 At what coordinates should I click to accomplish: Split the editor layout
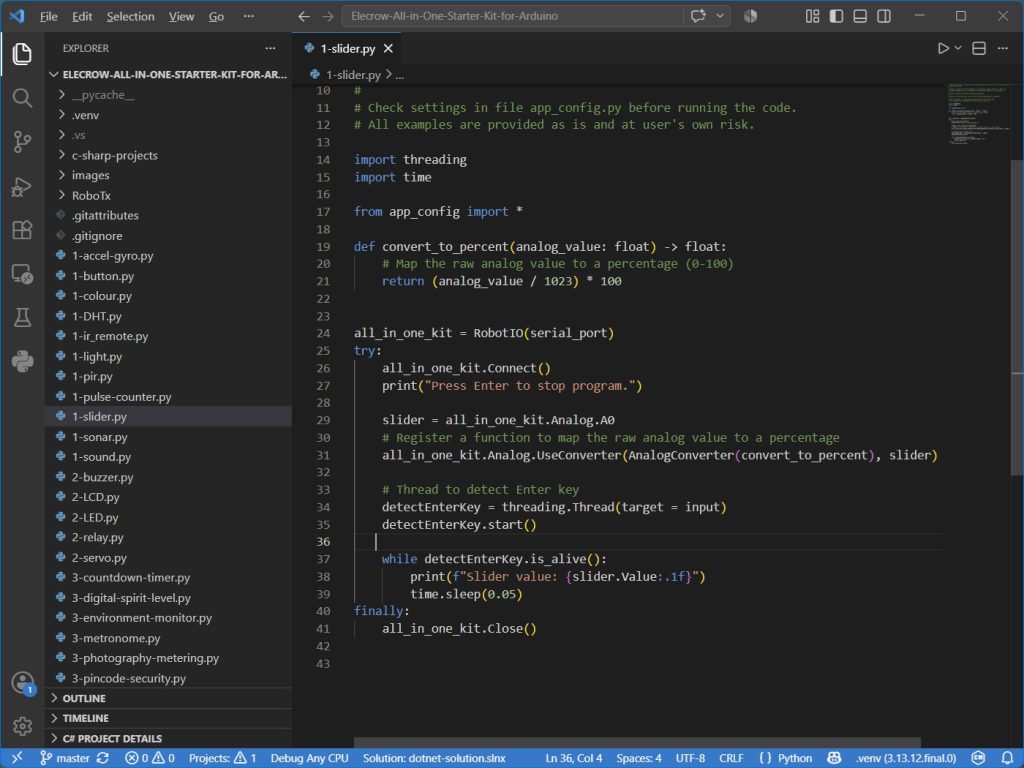(978, 48)
